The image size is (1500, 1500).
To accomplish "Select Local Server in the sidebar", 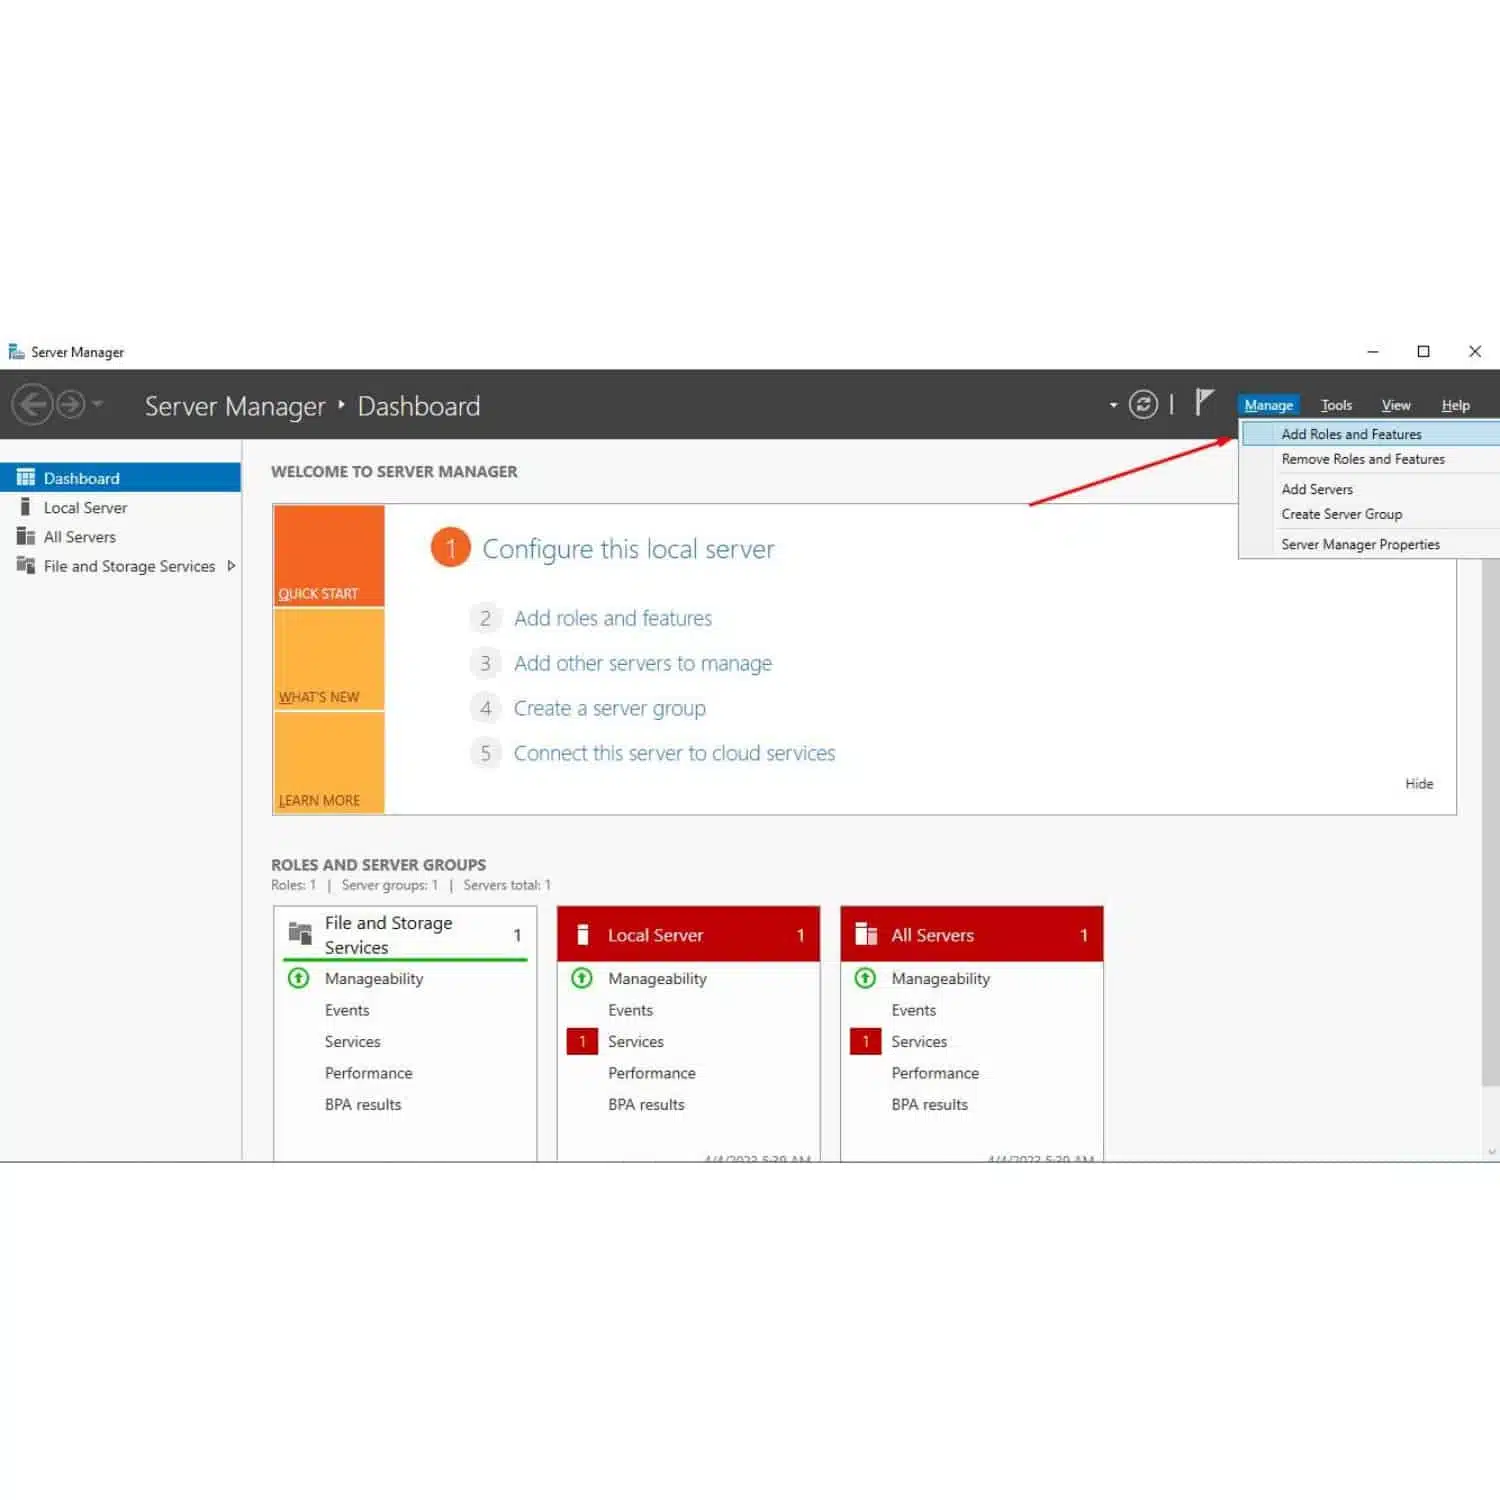I will click(120, 507).
